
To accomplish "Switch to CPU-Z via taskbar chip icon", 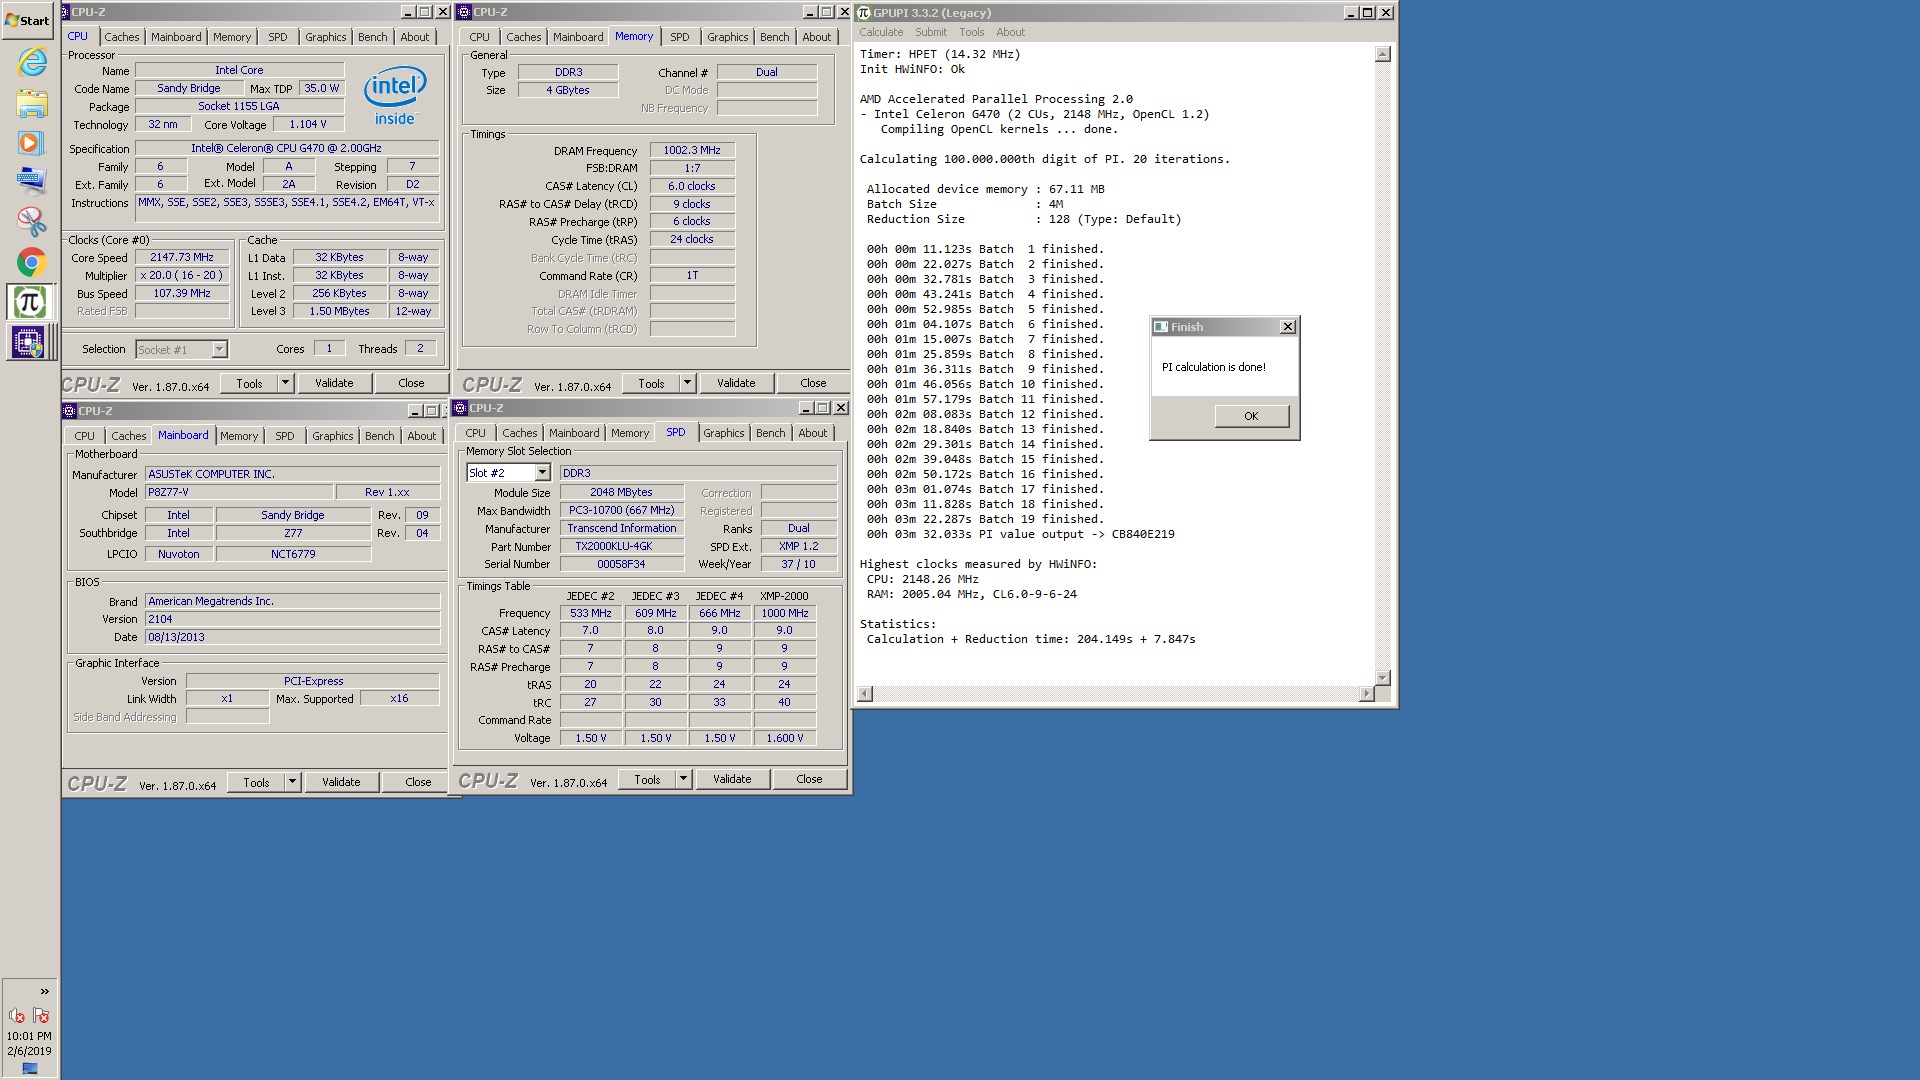I will pyautogui.click(x=28, y=342).
